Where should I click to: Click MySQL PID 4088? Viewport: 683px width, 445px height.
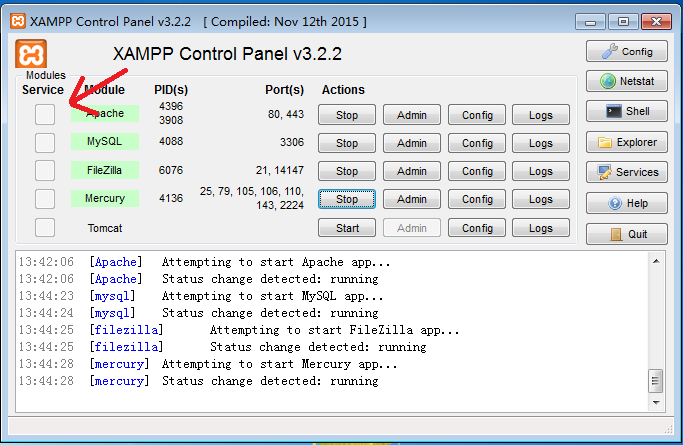[171, 142]
